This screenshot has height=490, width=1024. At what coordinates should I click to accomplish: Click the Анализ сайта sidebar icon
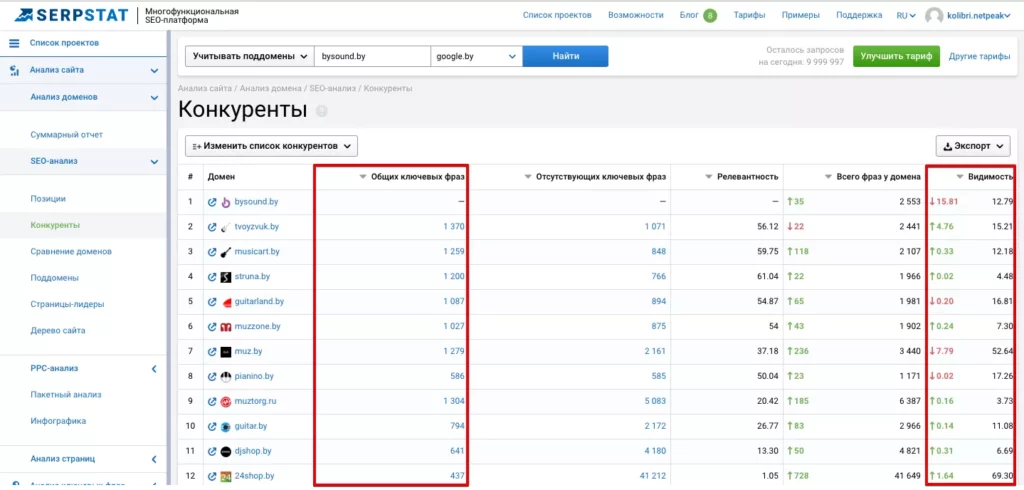(x=14, y=71)
